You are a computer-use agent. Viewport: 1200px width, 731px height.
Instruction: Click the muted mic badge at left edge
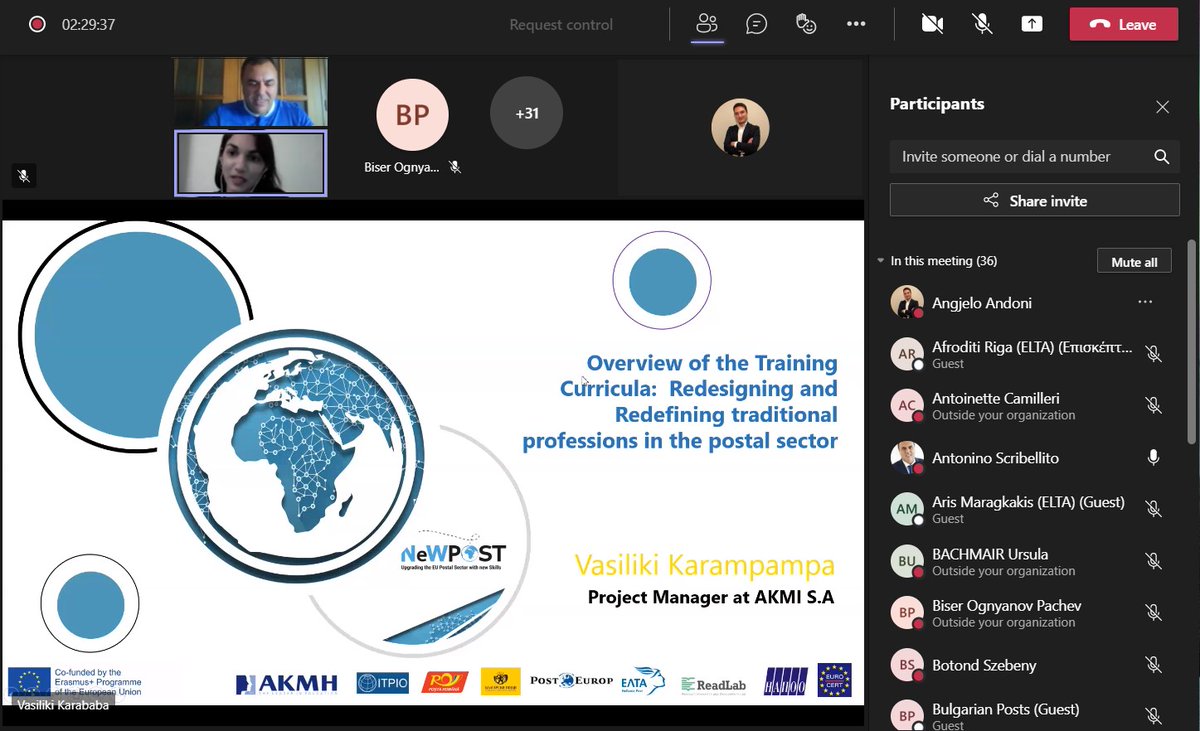24,175
